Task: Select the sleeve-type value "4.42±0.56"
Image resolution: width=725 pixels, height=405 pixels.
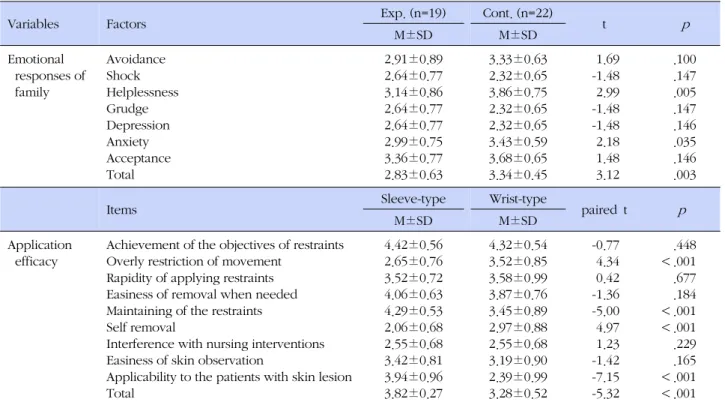Action: tap(413, 245)
